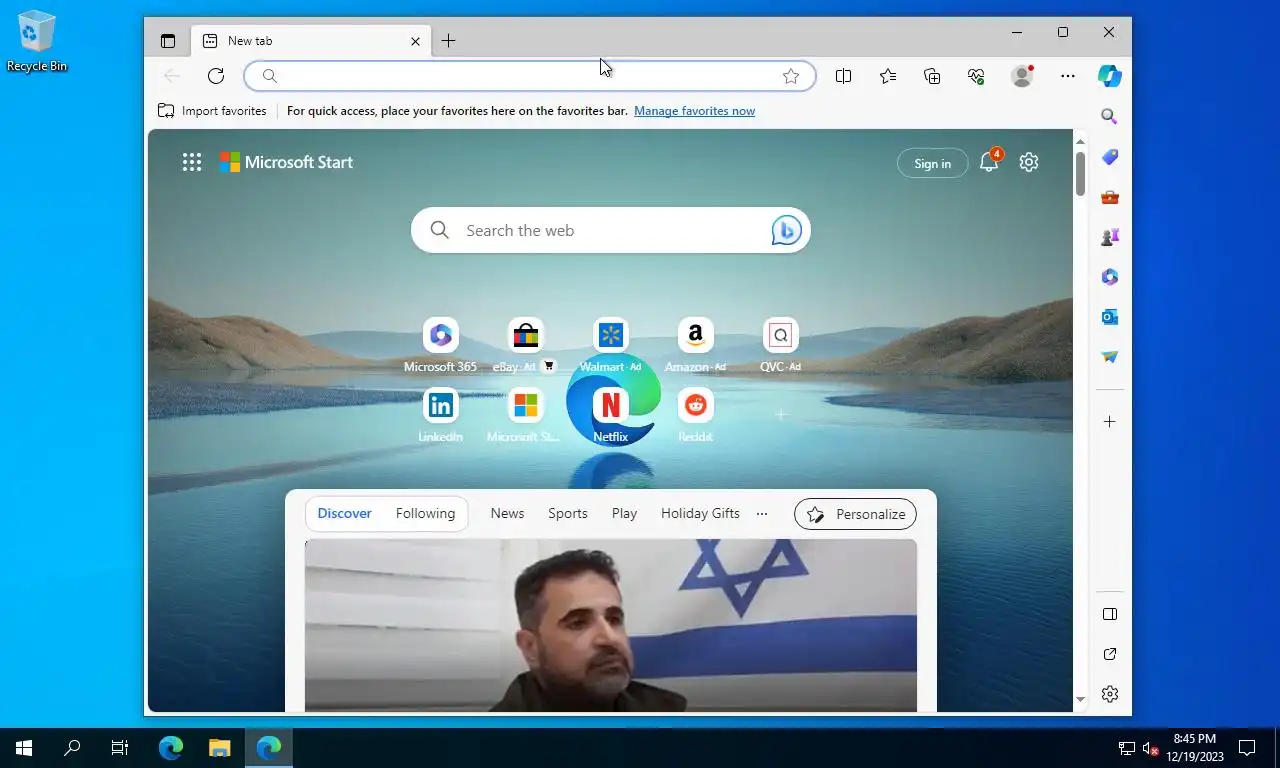Customize sidebar with the plus icon
1280x768 pixels.
(1109, 422)
